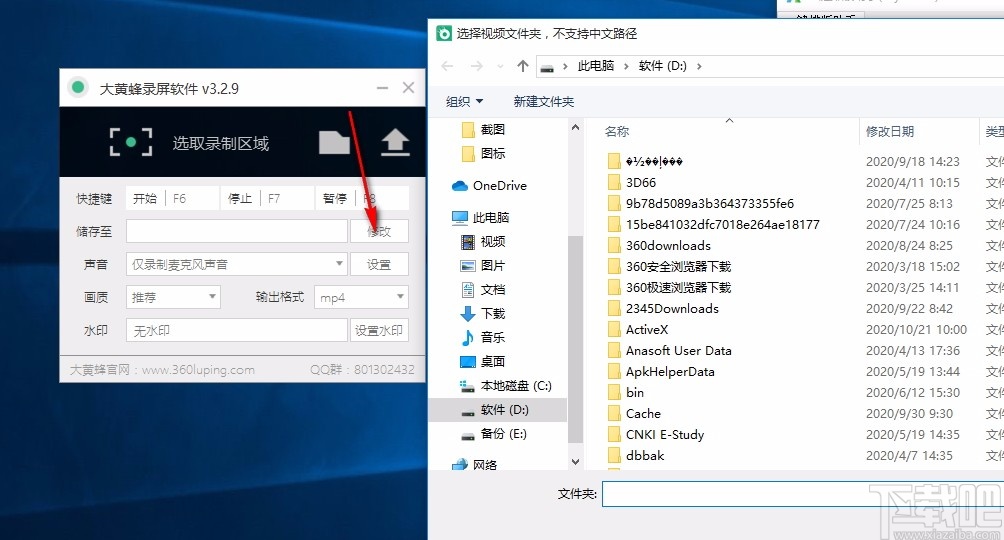Click the select recording area icon

click(x=131, y=142)
